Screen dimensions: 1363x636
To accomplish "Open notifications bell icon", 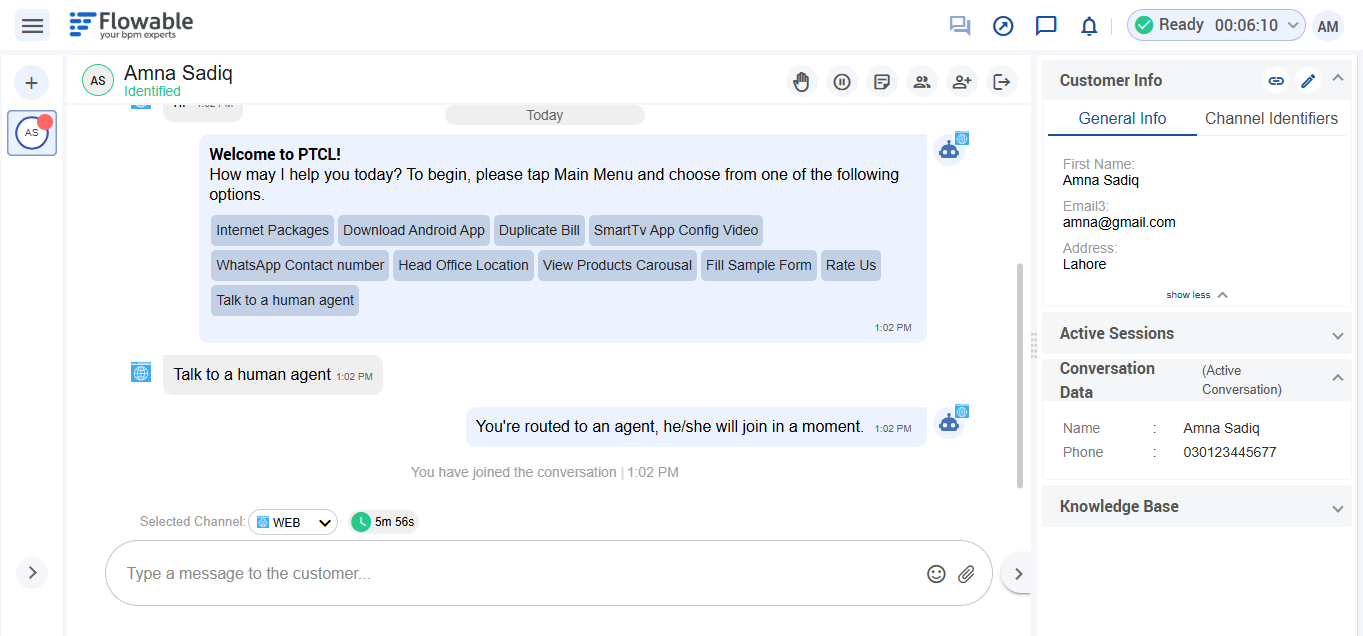I will point(1089,26).
